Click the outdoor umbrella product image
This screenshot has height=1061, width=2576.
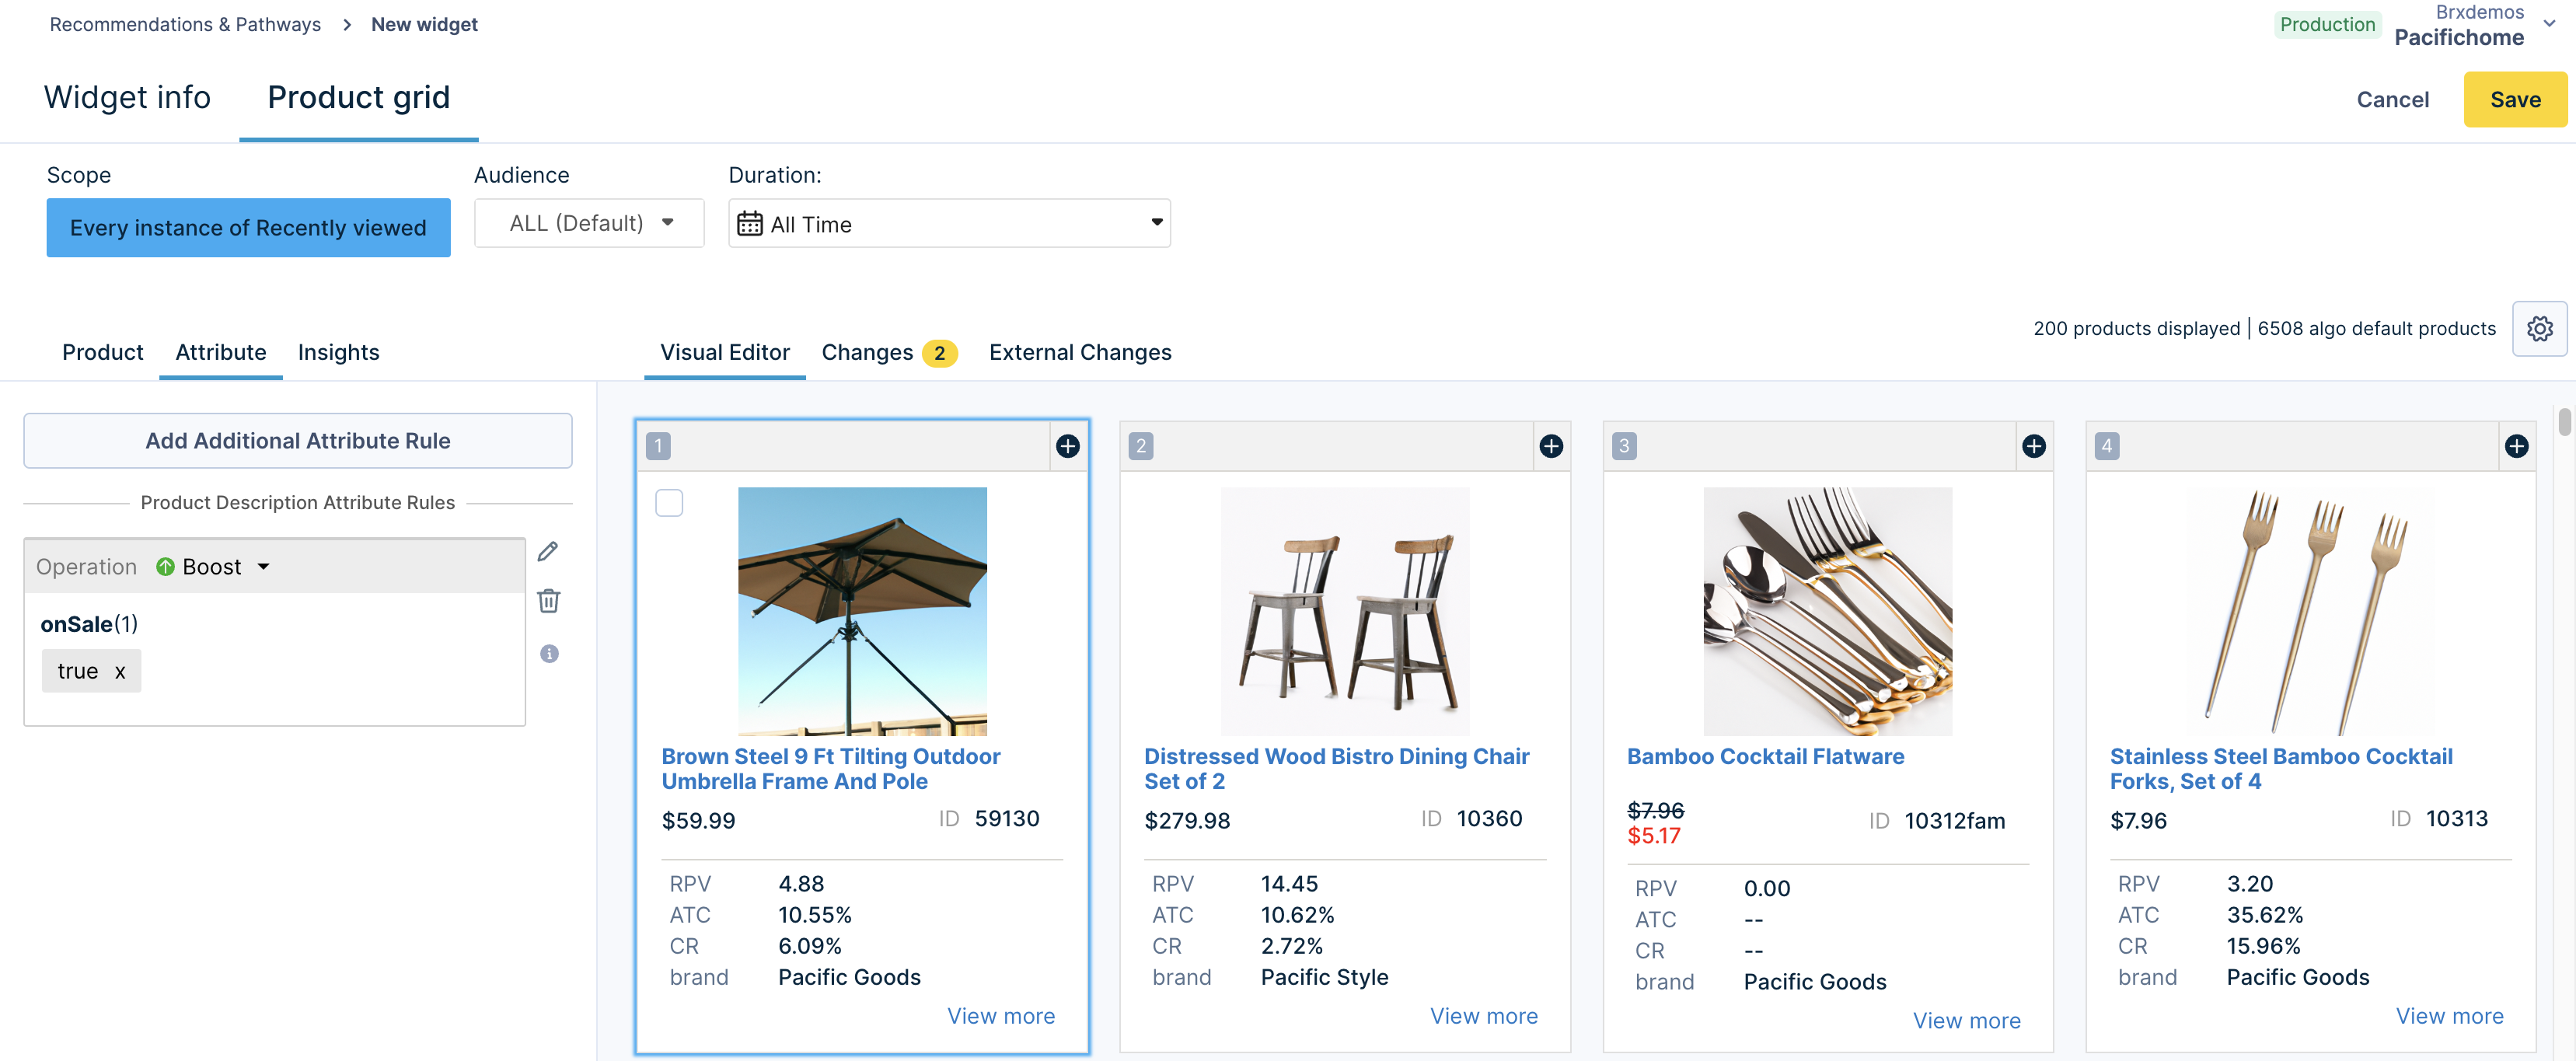pos(862,611)
